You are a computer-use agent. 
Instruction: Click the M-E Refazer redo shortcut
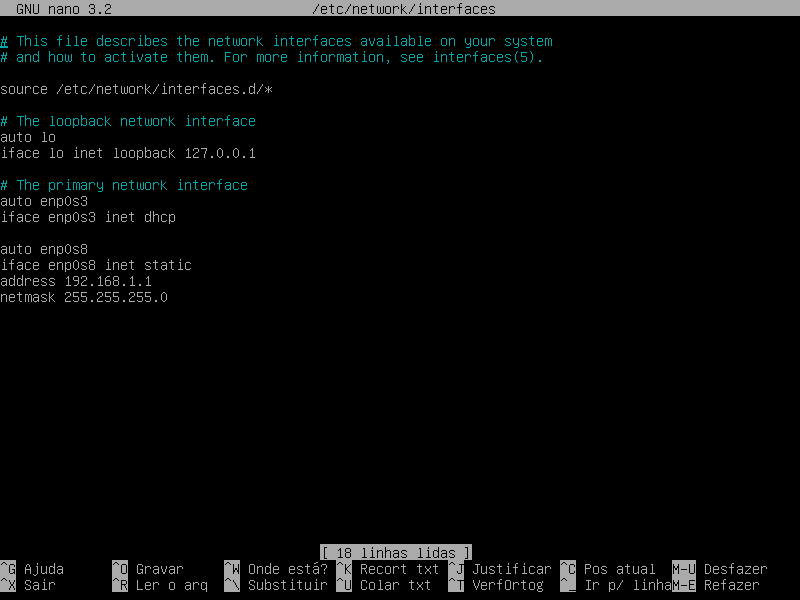(716, 585)
